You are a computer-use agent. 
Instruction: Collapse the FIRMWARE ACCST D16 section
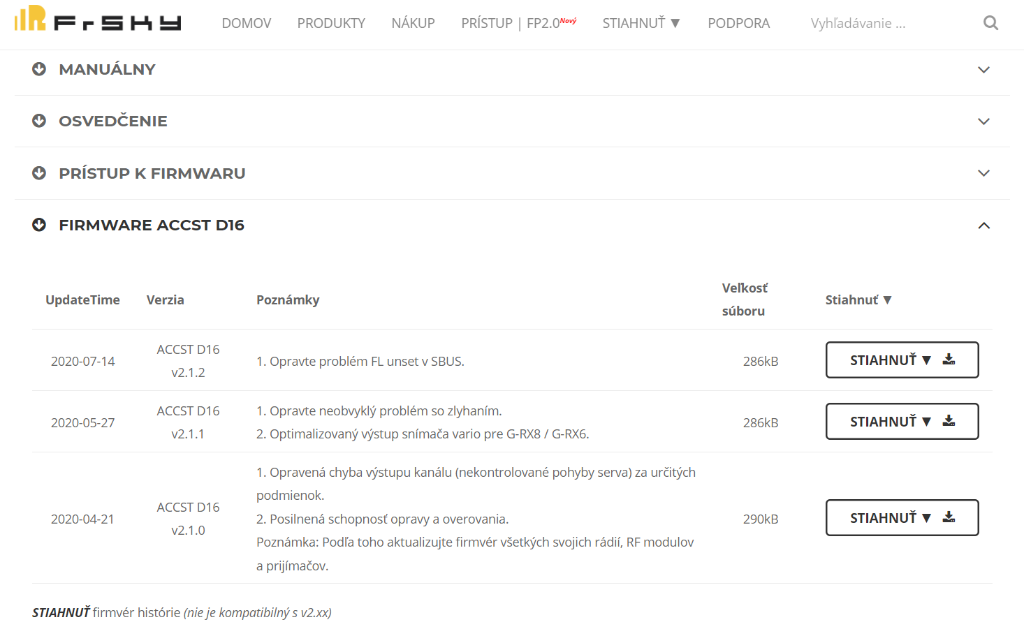[x=983, y=226]
